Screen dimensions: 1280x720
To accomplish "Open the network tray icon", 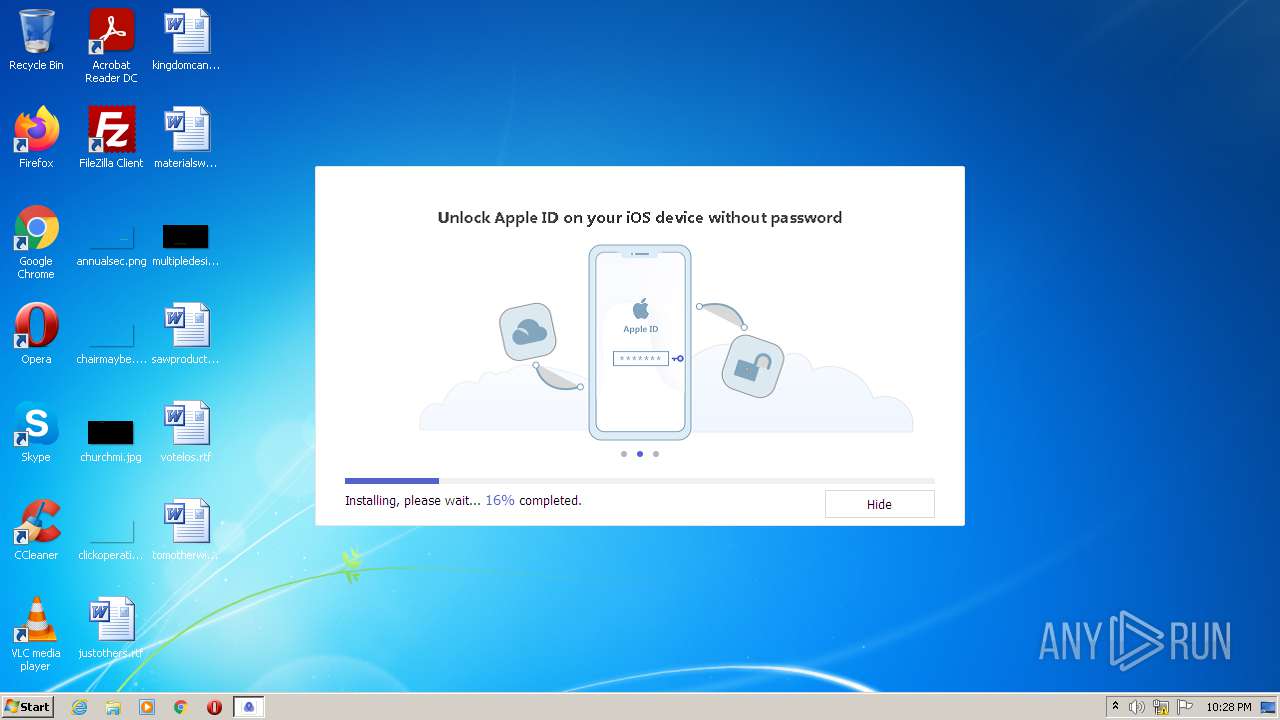I will click(x=1161, y=707).
